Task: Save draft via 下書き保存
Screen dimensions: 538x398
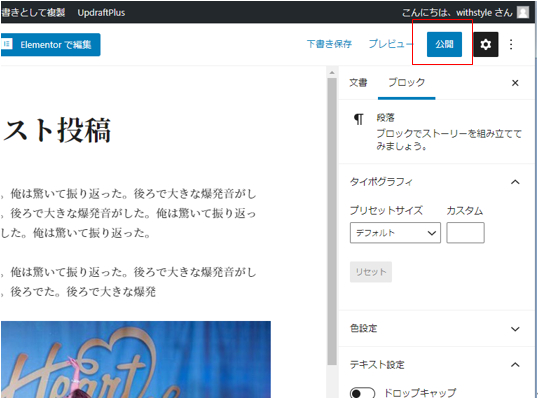Action: point(329,44)
